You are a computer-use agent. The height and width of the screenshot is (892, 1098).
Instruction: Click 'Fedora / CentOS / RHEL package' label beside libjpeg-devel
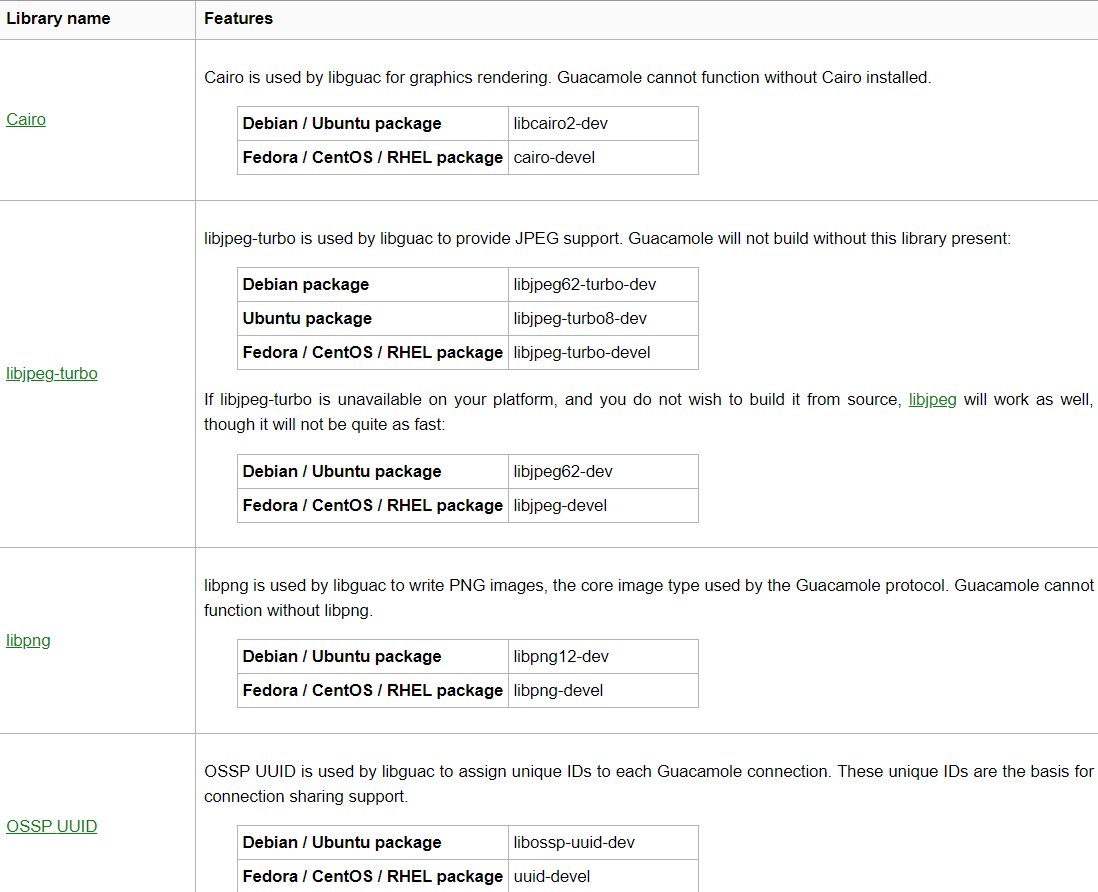[373, 506]
